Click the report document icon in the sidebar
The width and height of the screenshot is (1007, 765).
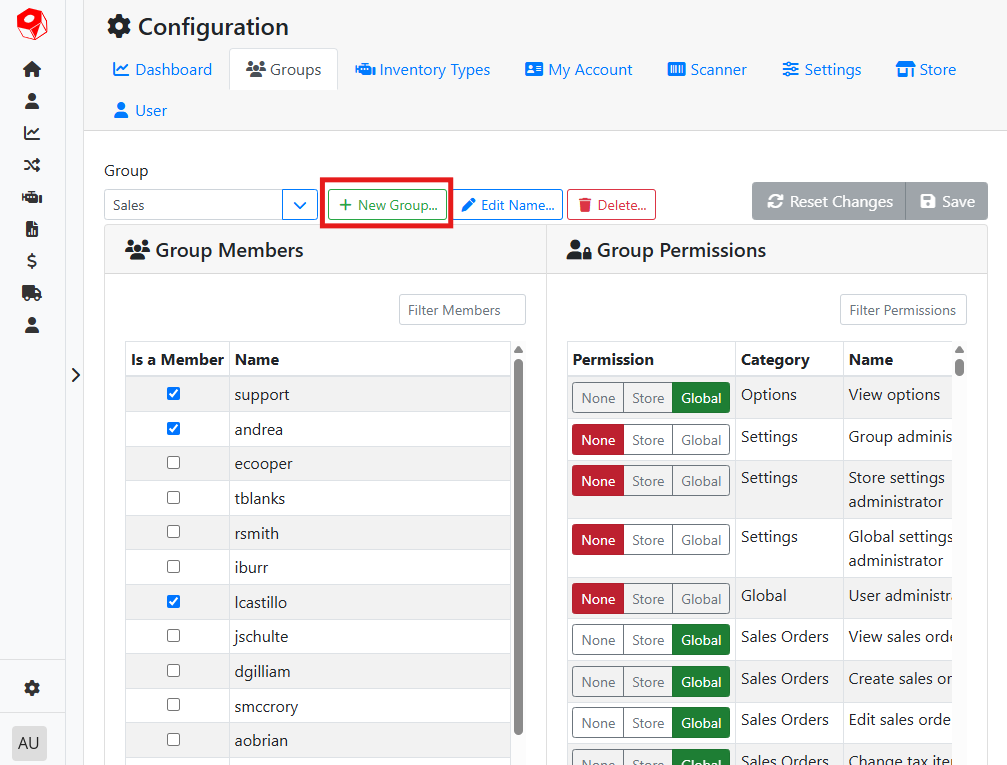click(32, 229)
